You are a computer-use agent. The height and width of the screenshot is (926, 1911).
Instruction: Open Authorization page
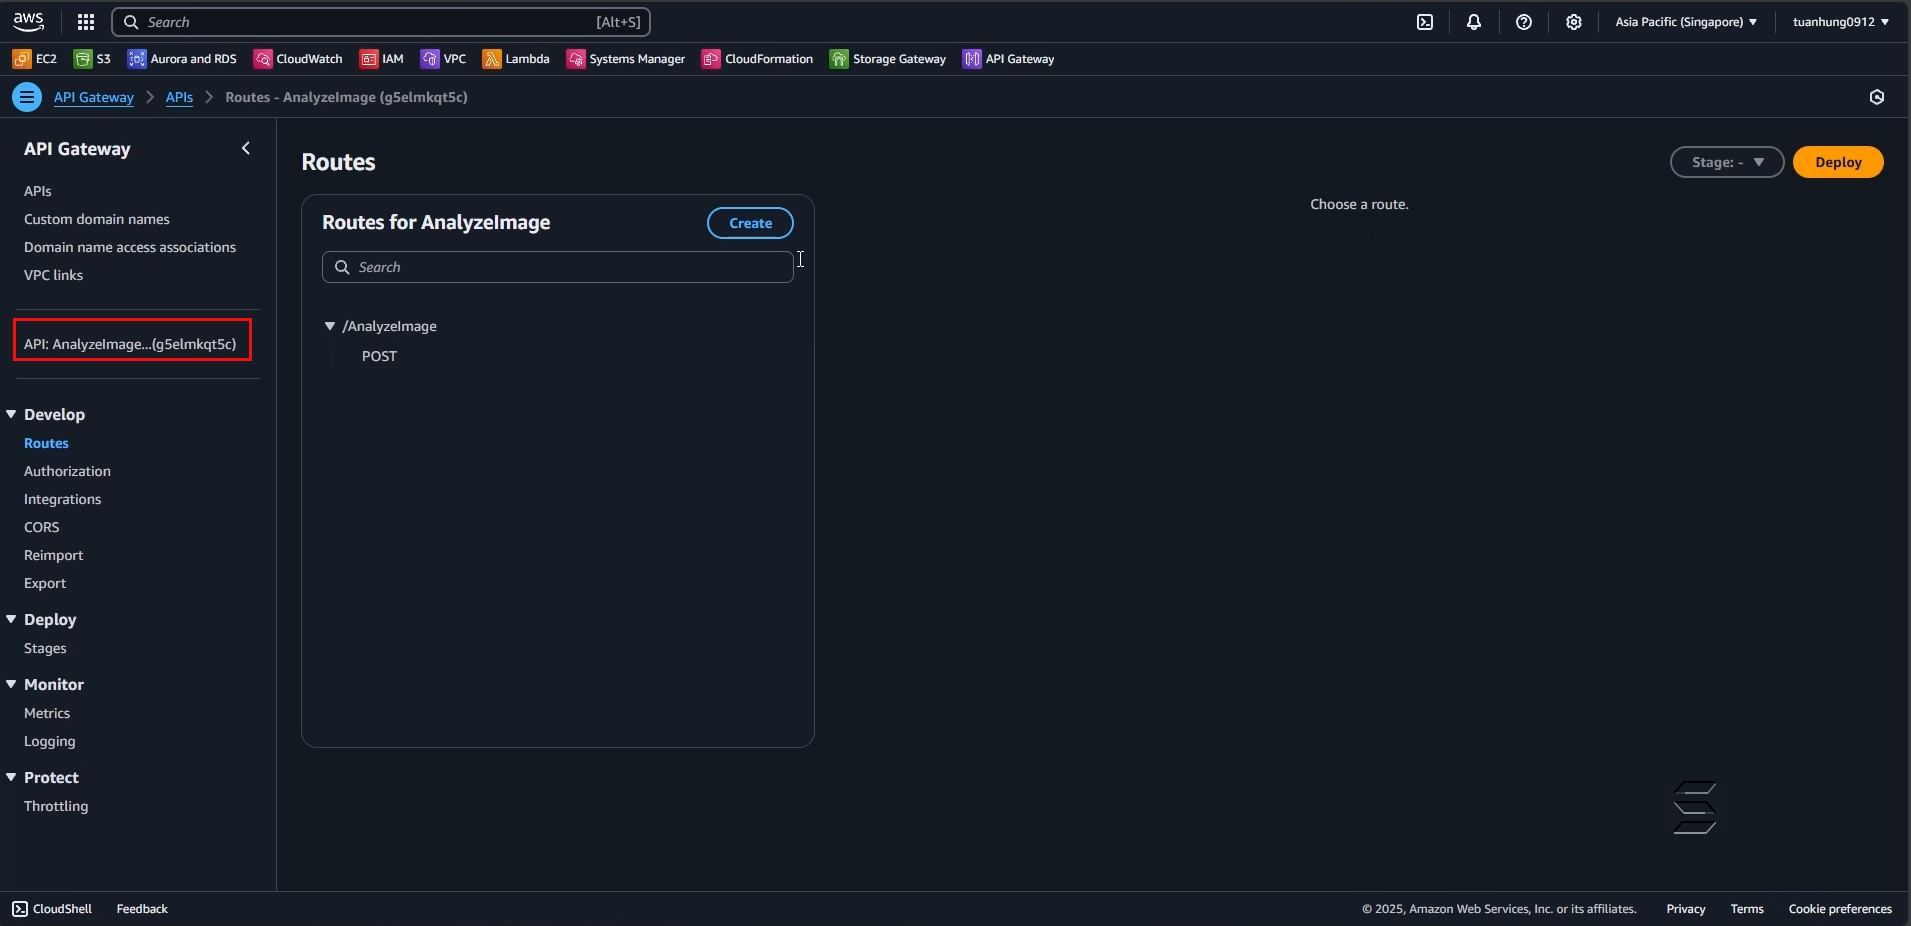tap(68, 471)
